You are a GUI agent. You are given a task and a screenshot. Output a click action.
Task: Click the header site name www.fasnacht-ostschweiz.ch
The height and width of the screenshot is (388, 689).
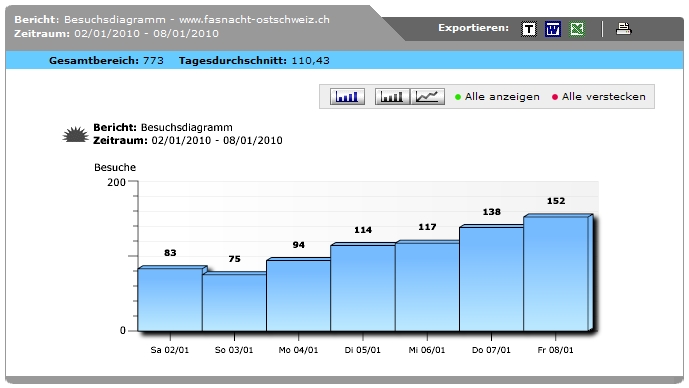pyautogui.click(x=254, y=20)
